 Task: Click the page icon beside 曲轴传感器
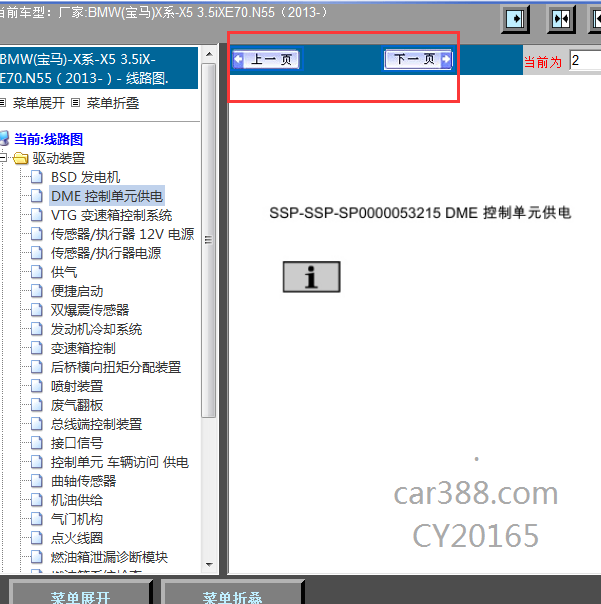tap(37, 481)
